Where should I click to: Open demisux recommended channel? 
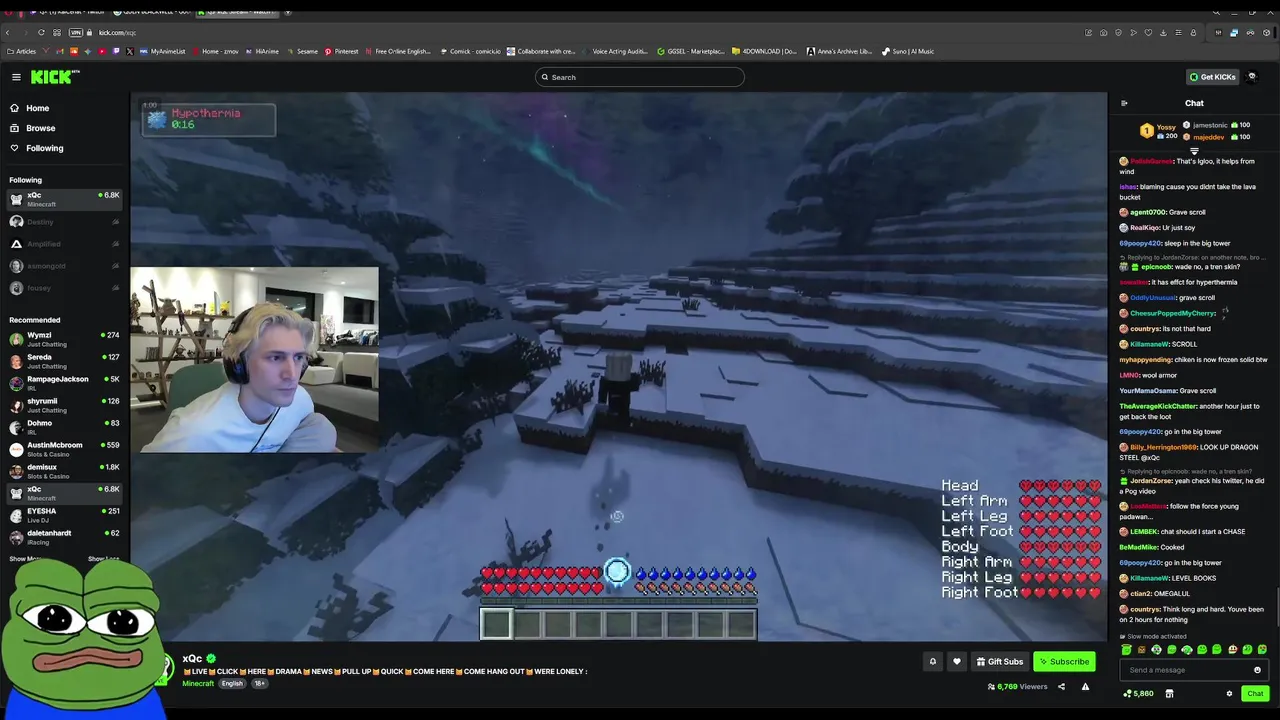point(65,472)
